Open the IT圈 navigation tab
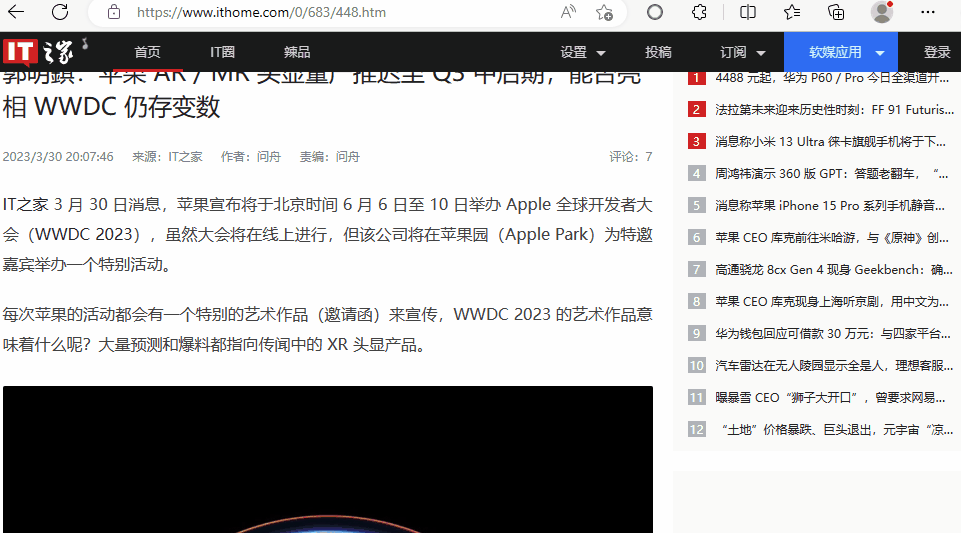 [x=222, y=52]
